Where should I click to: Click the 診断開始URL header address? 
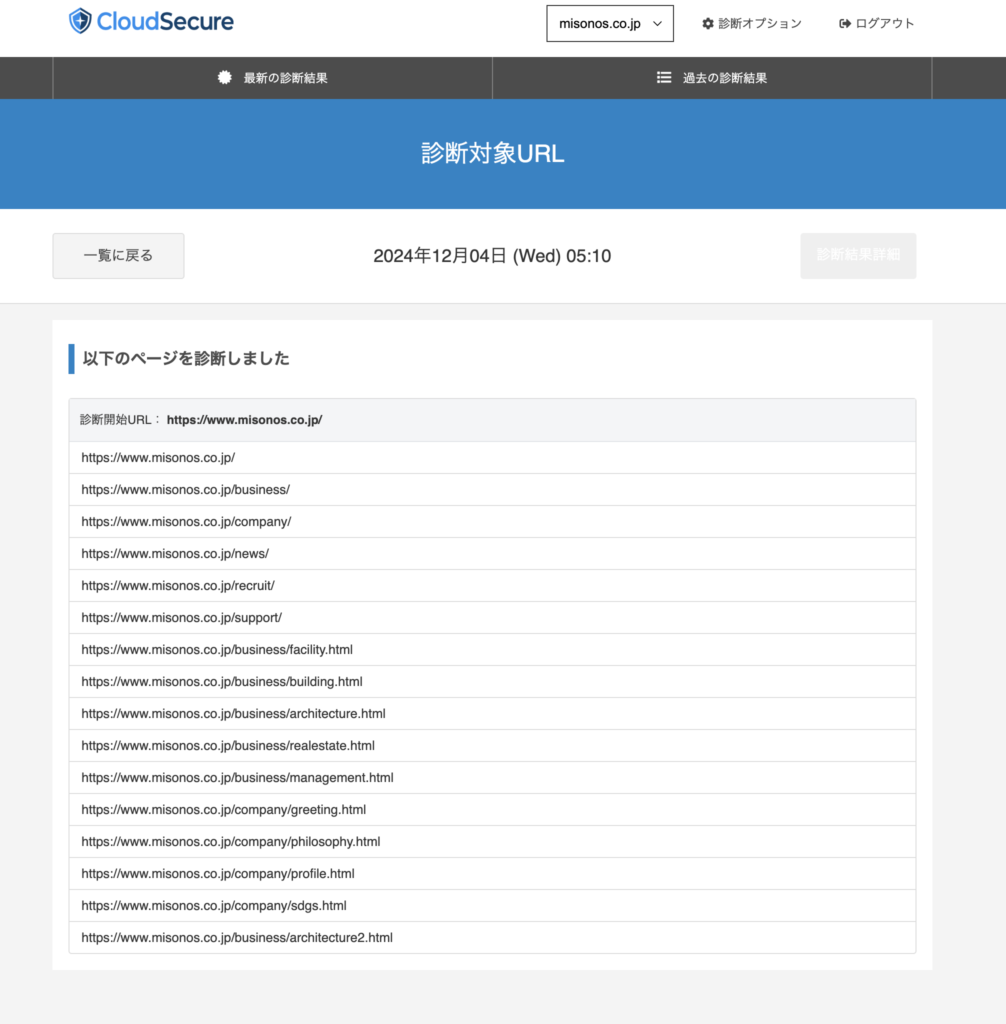click(x=244, y=420)
